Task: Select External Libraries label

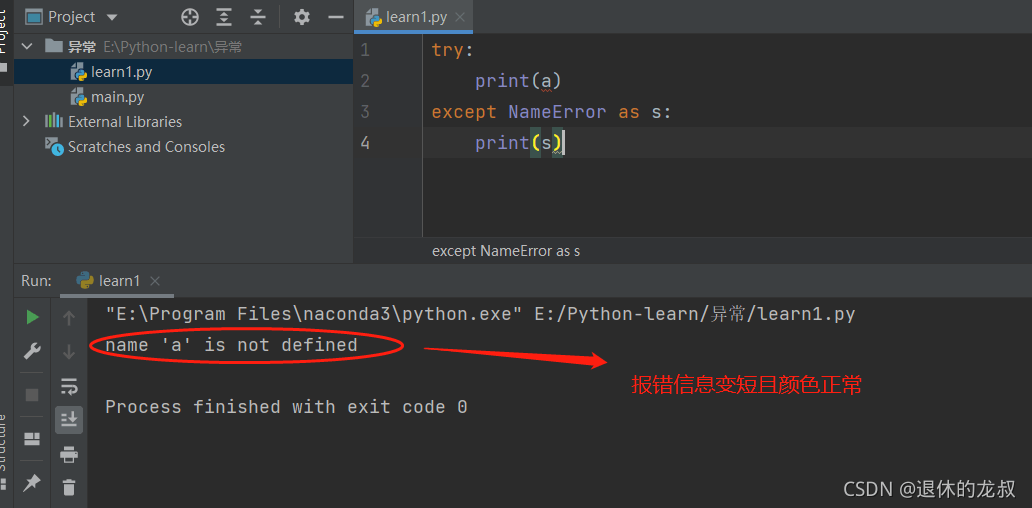Action: 125,122
